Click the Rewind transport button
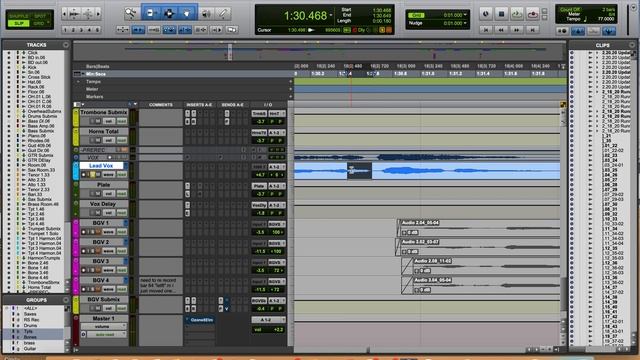This screenshot has height=360, width=640. pyautogui.click(x=501, y=30)
